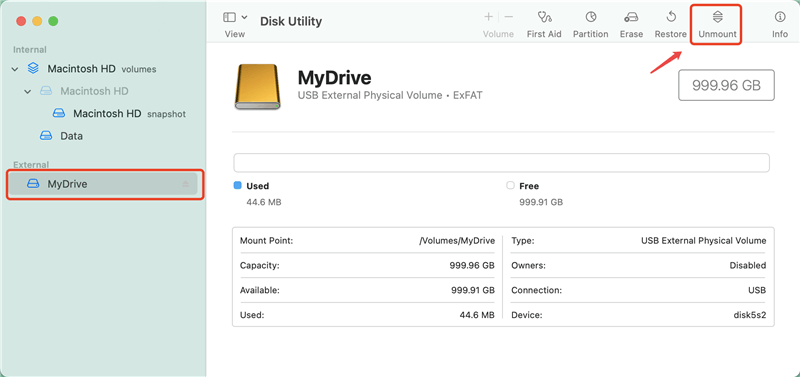Add a volume with plus button

tap(488, 17)
